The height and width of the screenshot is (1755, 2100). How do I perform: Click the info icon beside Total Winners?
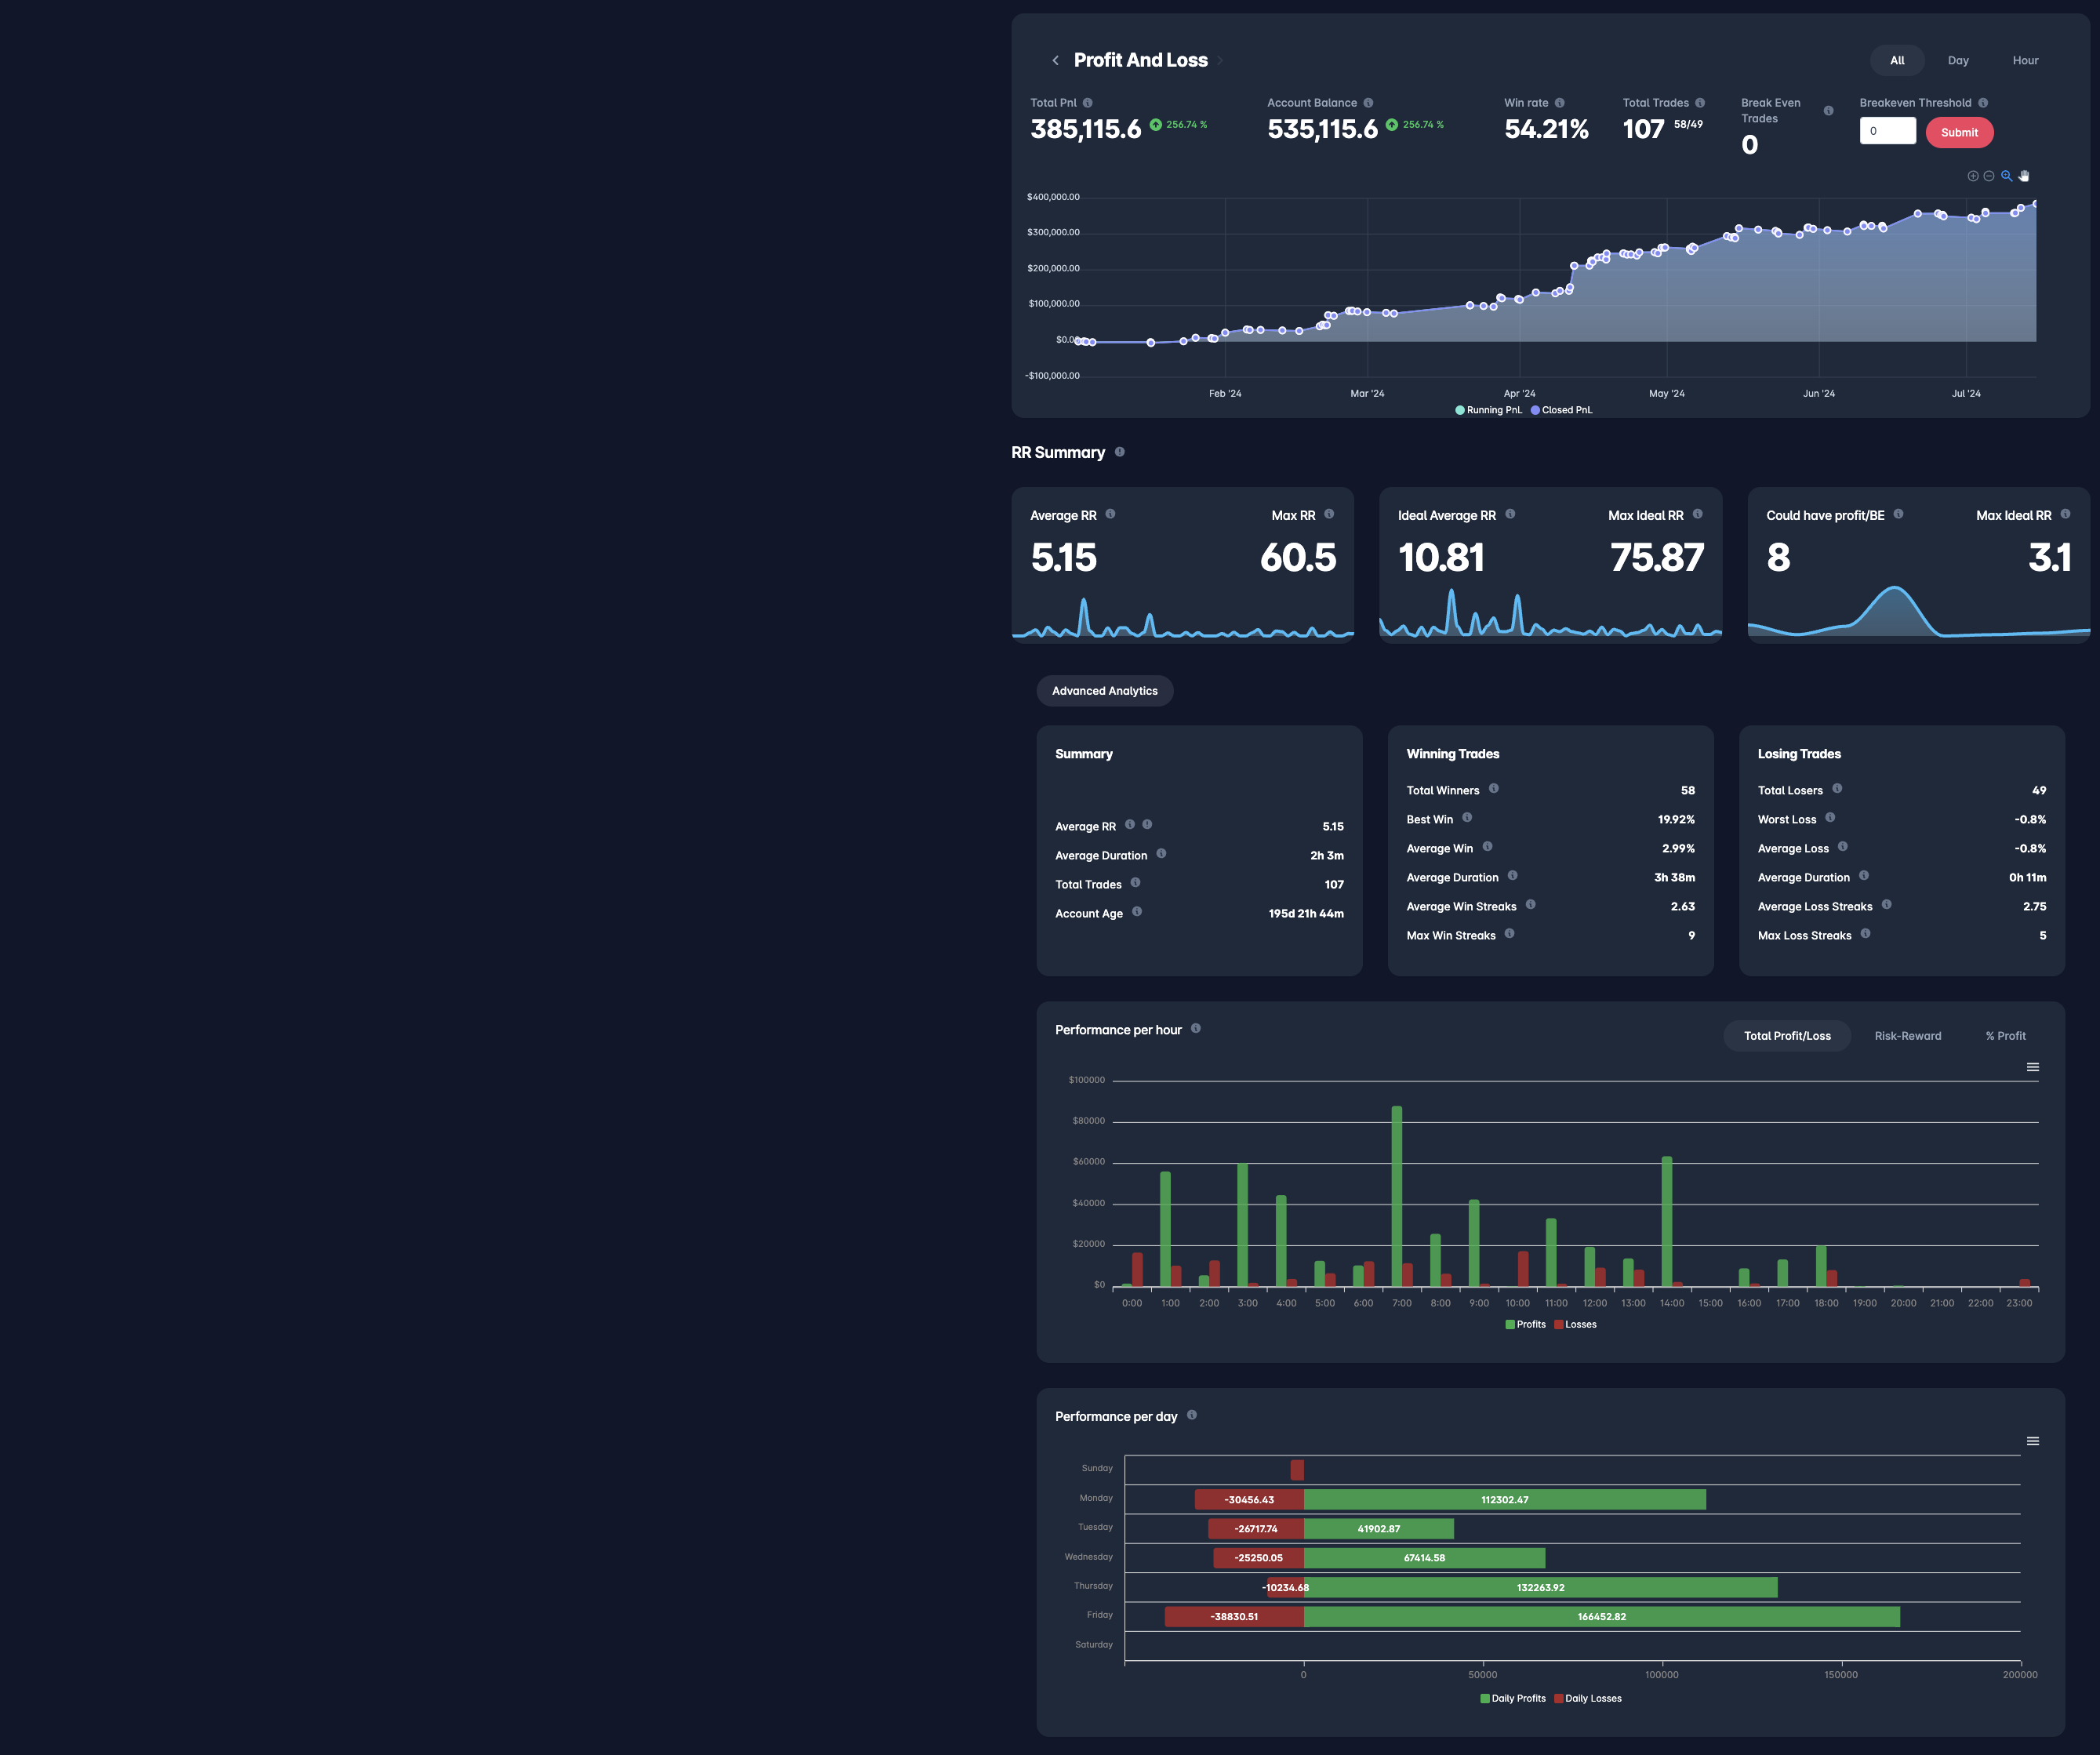pos(1493,789)
